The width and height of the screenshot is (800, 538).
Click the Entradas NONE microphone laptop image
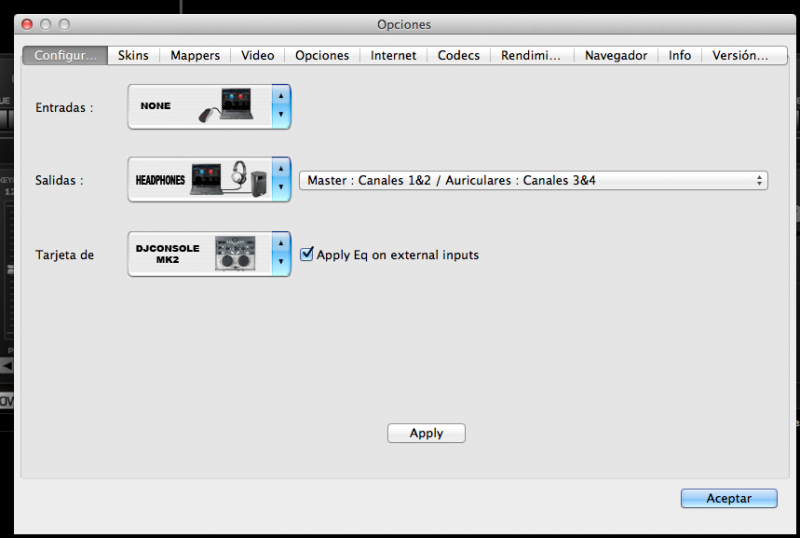point(228,105)
